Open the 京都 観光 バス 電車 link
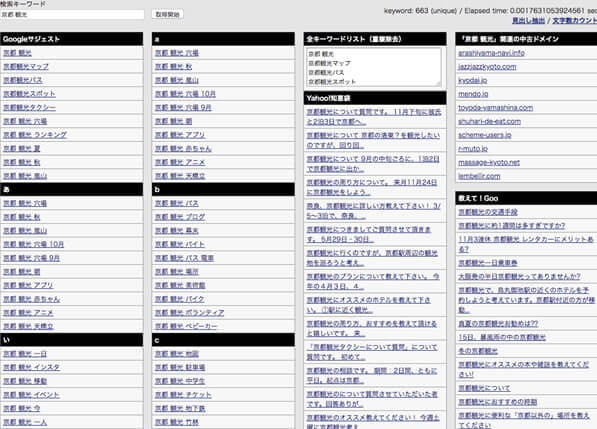The width and height of the screenshot is (597, 429). [184, 258]
